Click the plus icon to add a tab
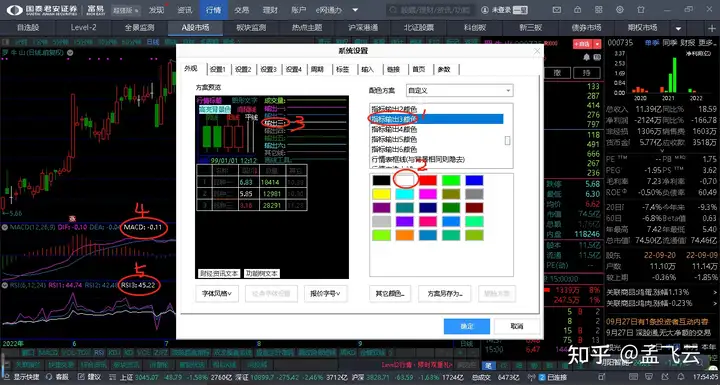Screen dimensions: 720x385 [712, 28]
